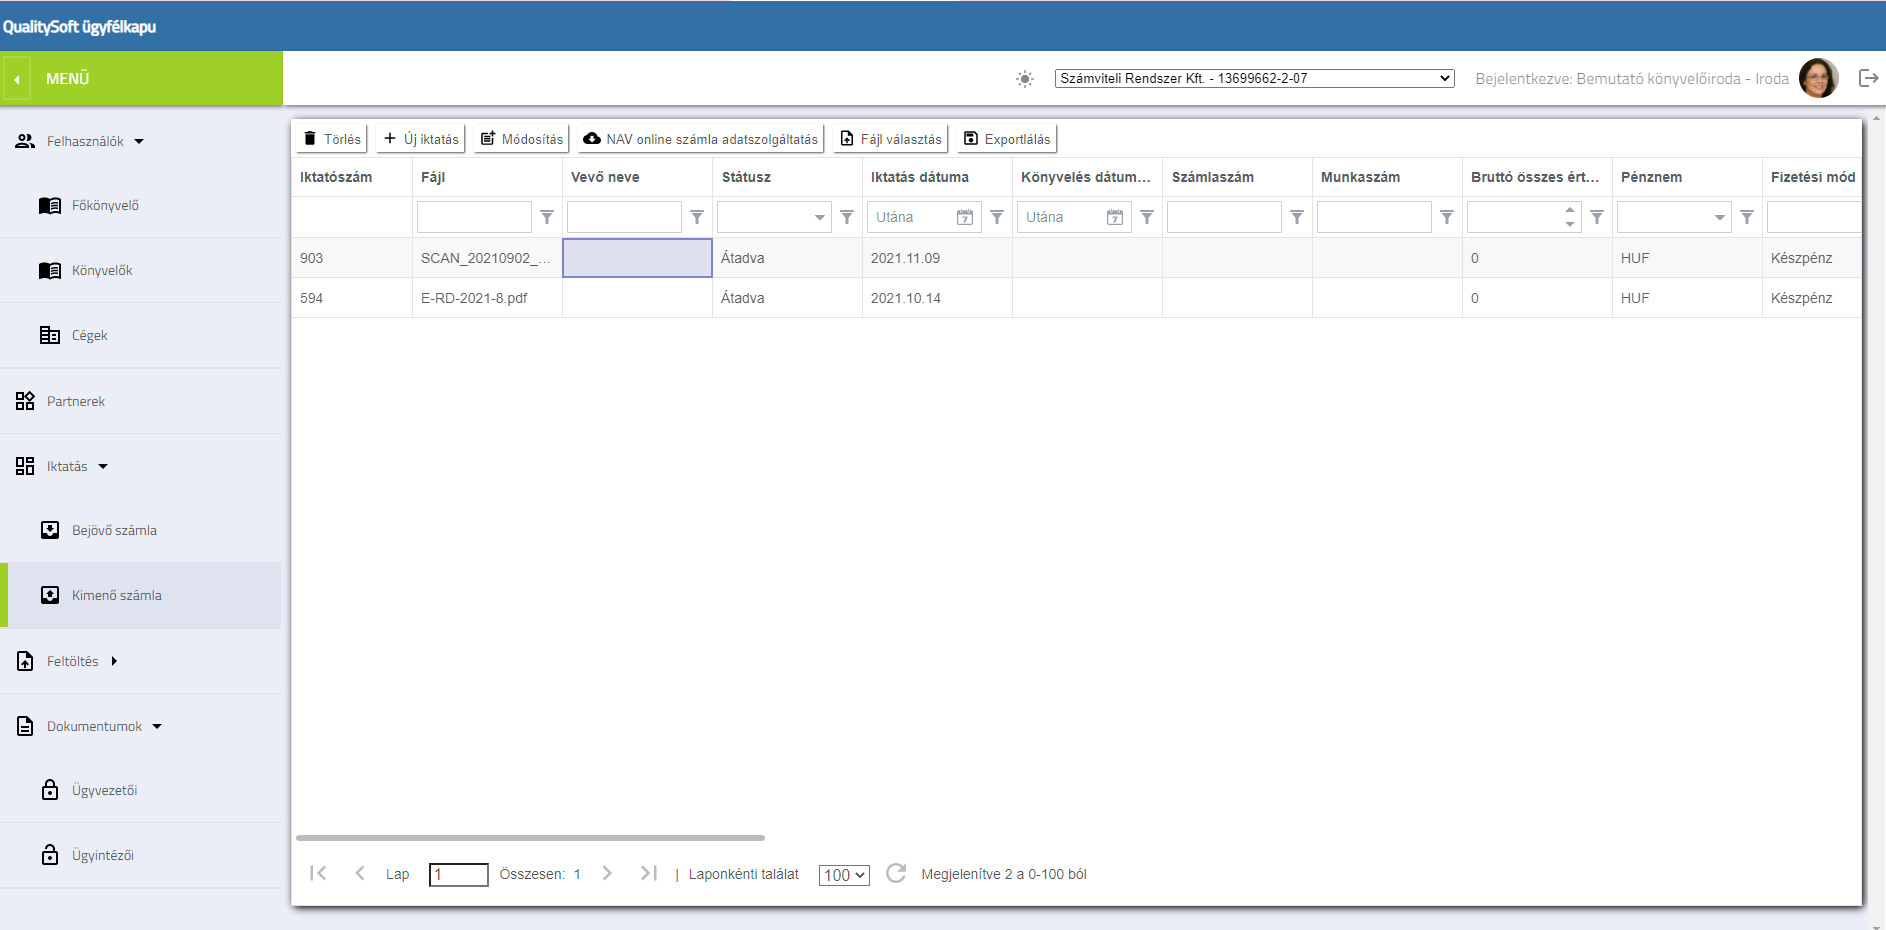Go to last page arrow icon
1886x930 pixels.
coord(649,873)
